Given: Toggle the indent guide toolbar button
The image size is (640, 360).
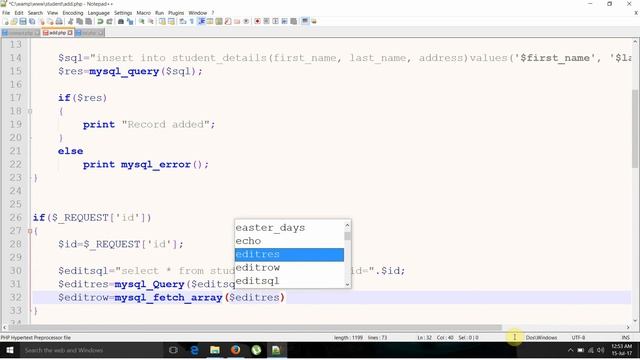Looking at the screenshot, I should coord(201,21).
